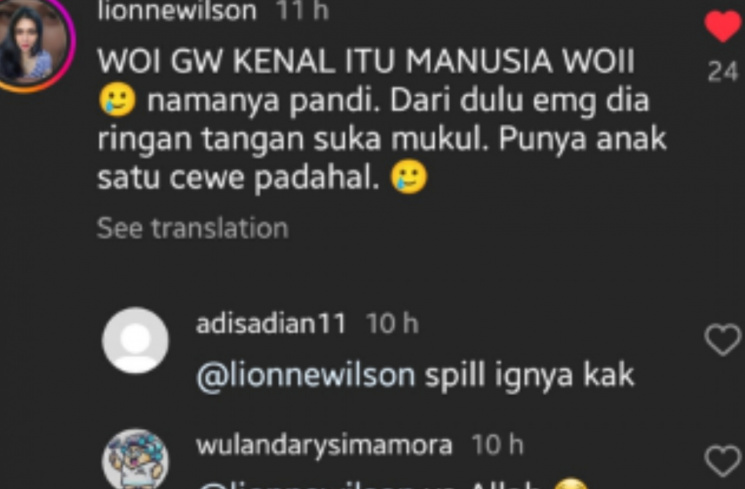Select the "spill ignya kak" reply text

point(529,376)
